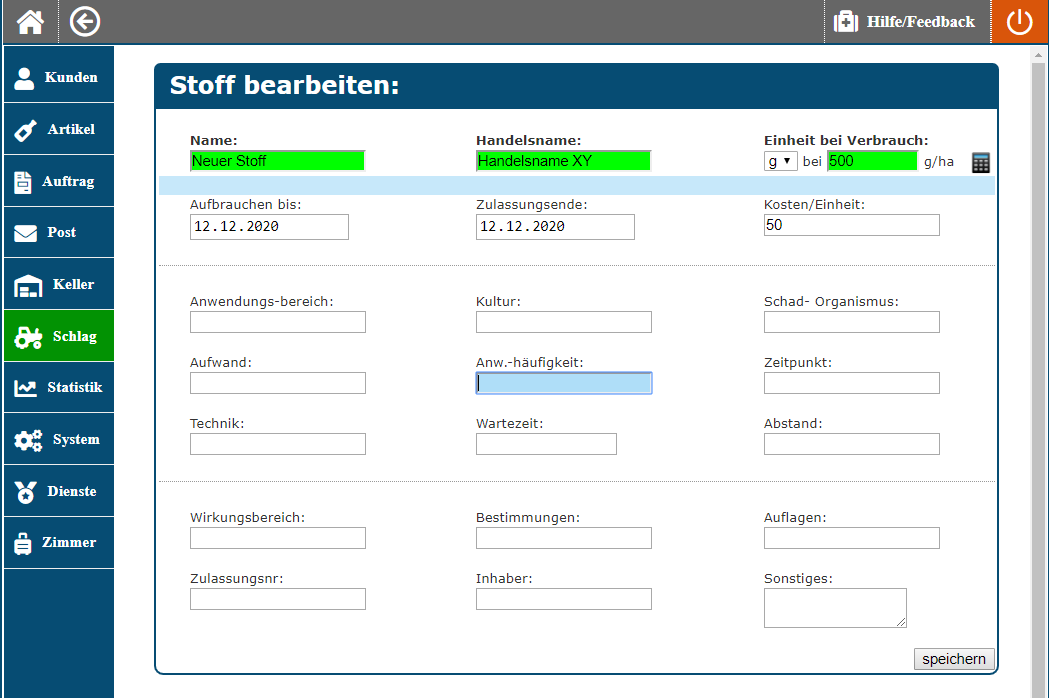Click the home icon in top bar
1049x698 pixels.
(30, 21)
